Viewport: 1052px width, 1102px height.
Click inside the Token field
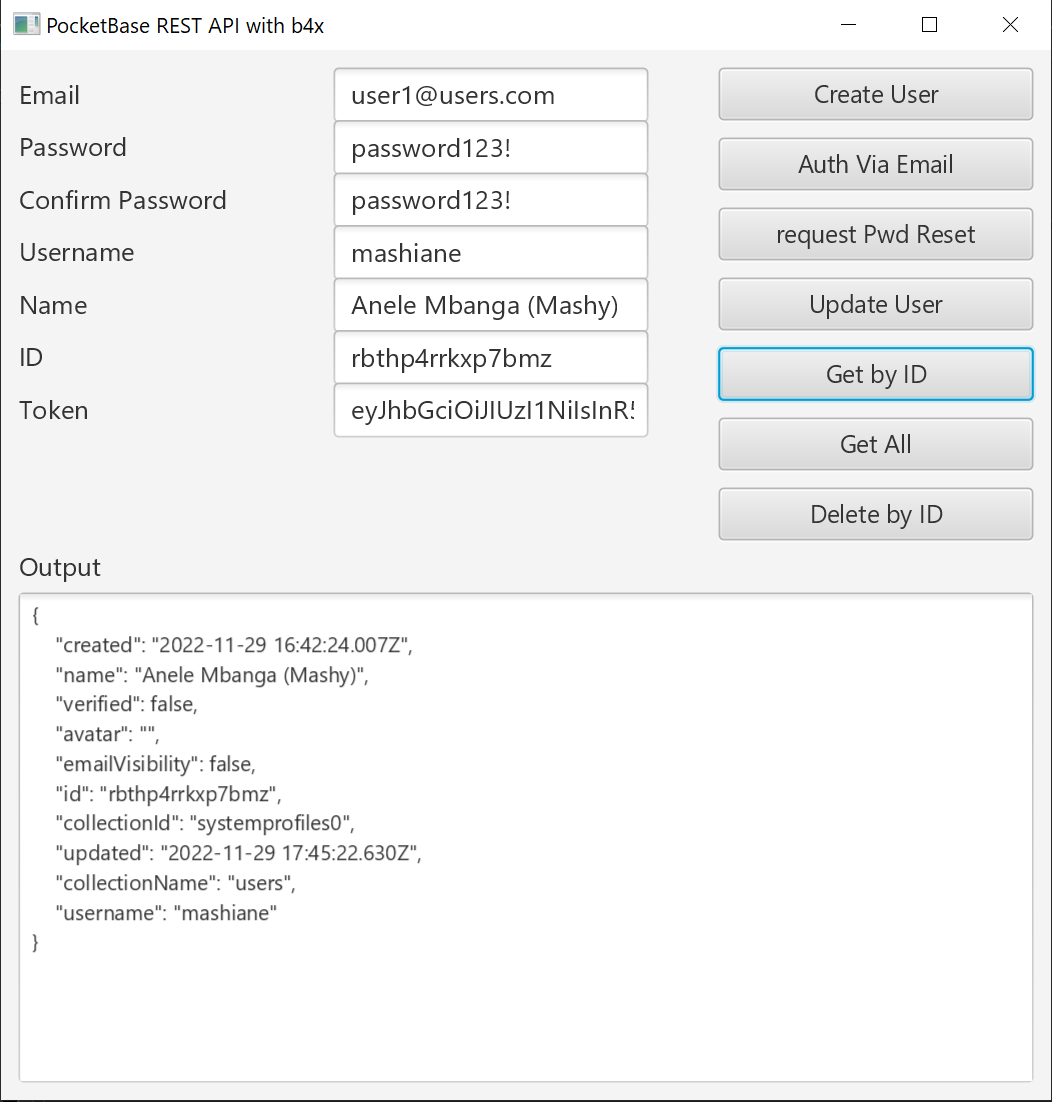point(490,410)
